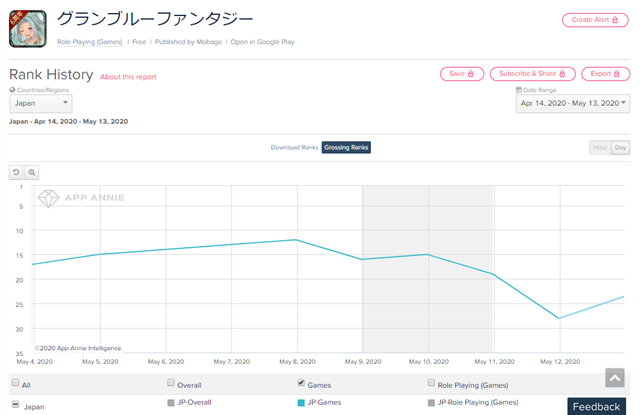Check the All checkbox
640x415 pixels.
point(16,383)
